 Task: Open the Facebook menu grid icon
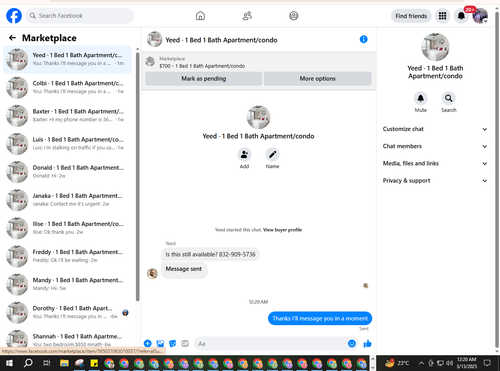[x=442, y=16]
